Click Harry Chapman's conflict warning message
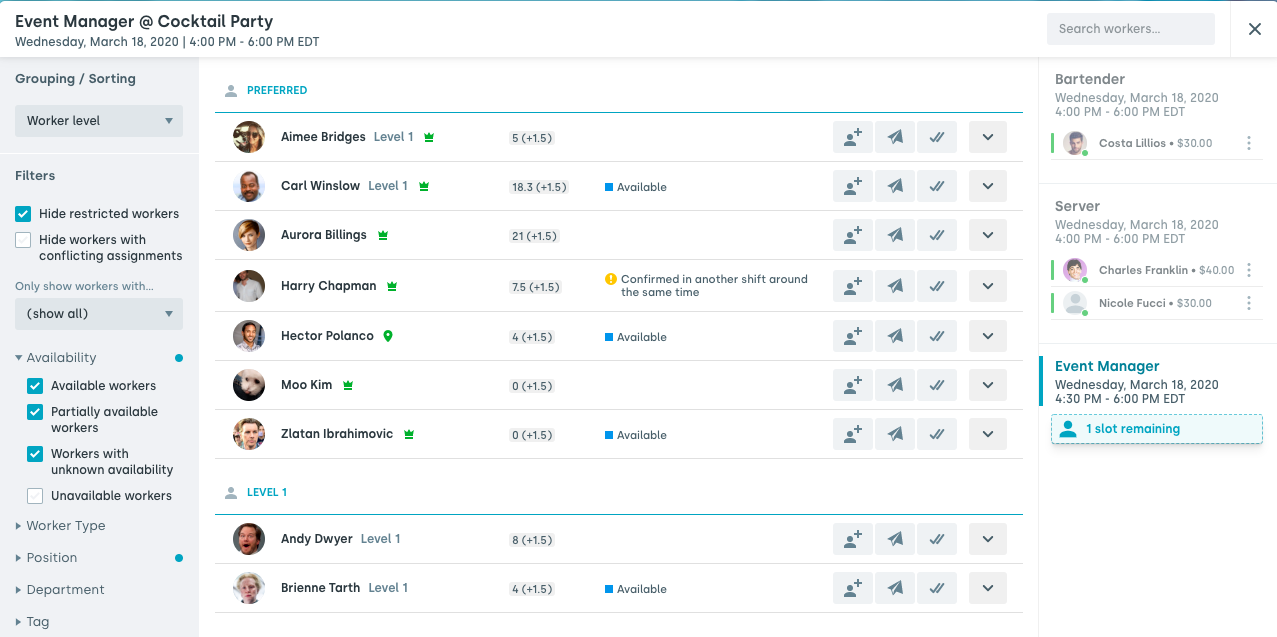This screenshot has width=1277, height=637. [706, 286]
